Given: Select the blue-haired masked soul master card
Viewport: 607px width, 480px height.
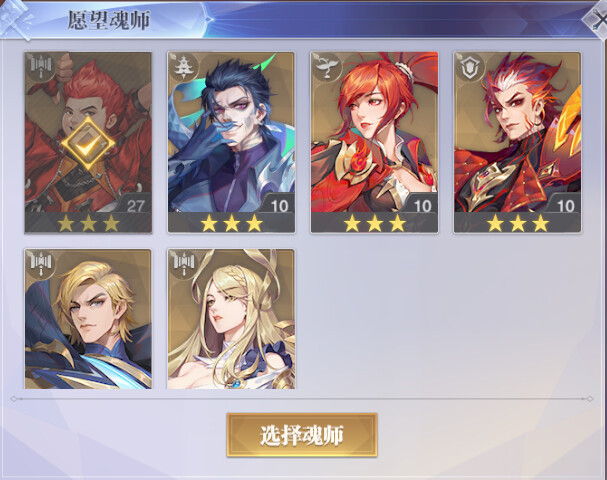Looking at the screenshot, I should pos(231,142).
